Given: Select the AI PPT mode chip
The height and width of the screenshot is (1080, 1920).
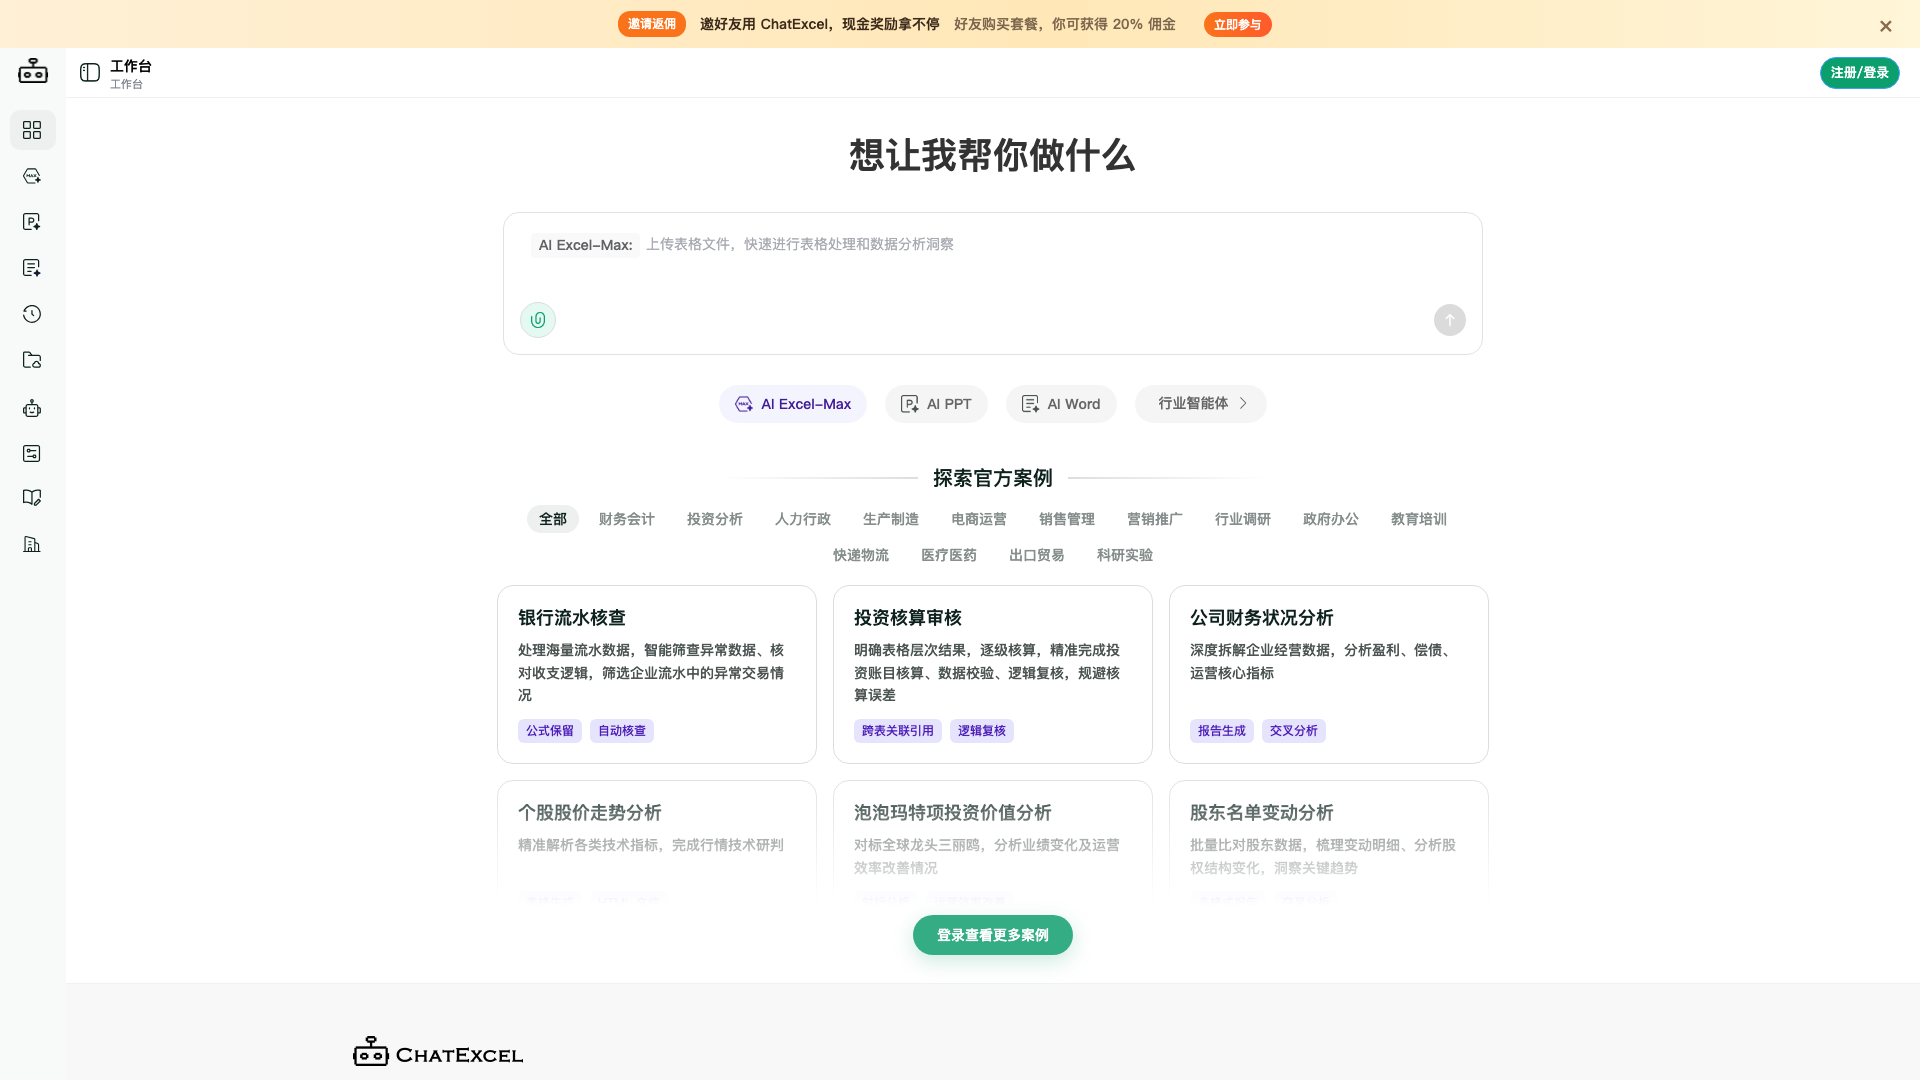Looking at the screenshot, I should coord(936,404).
